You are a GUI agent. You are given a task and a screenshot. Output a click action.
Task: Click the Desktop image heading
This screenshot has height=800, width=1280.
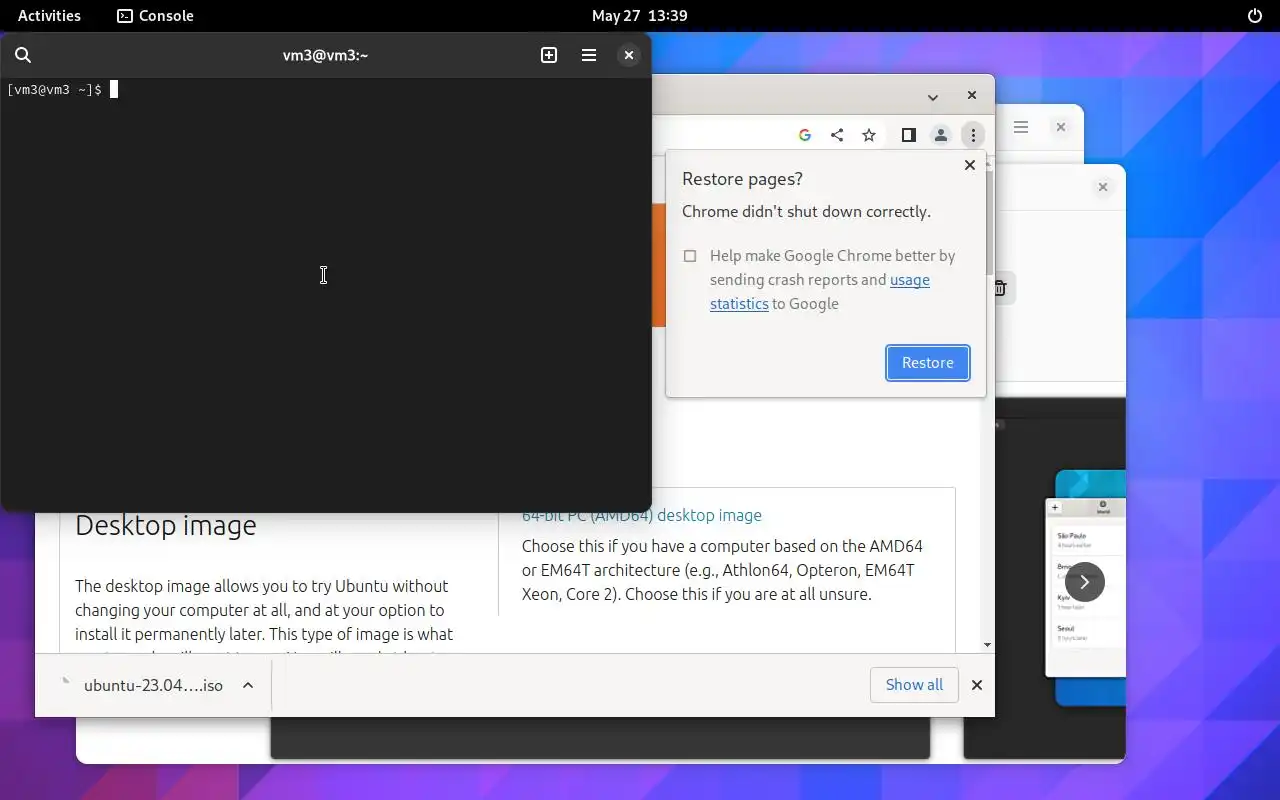click(166, 525)
